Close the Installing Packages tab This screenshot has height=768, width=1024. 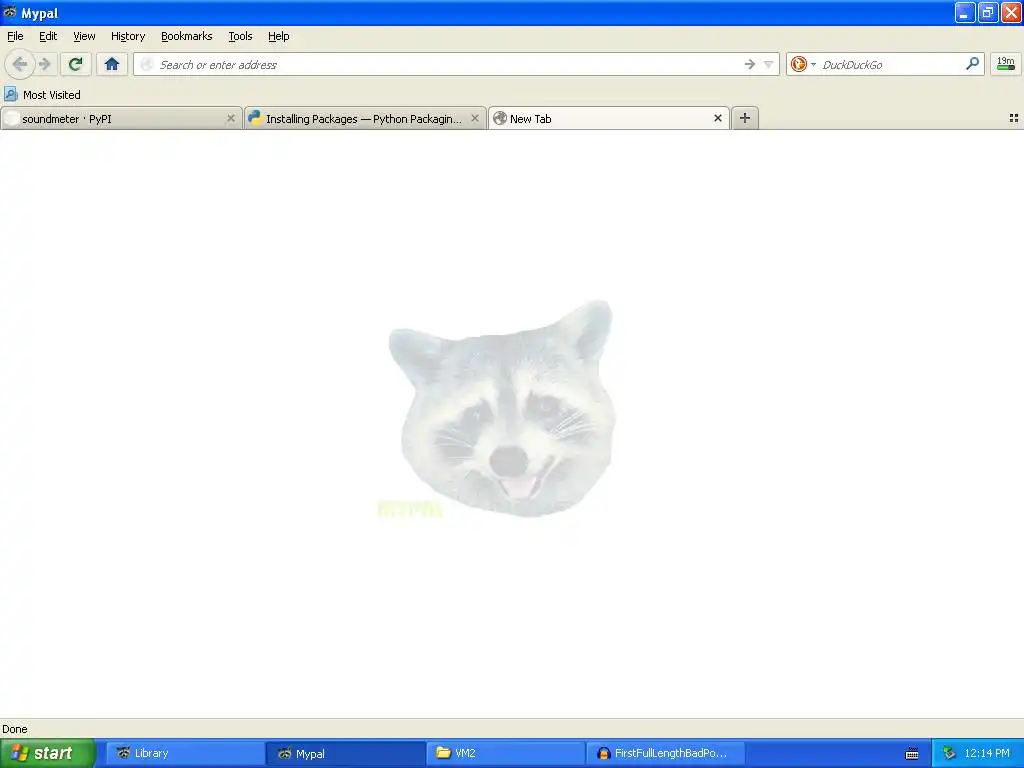pos(475,118)
